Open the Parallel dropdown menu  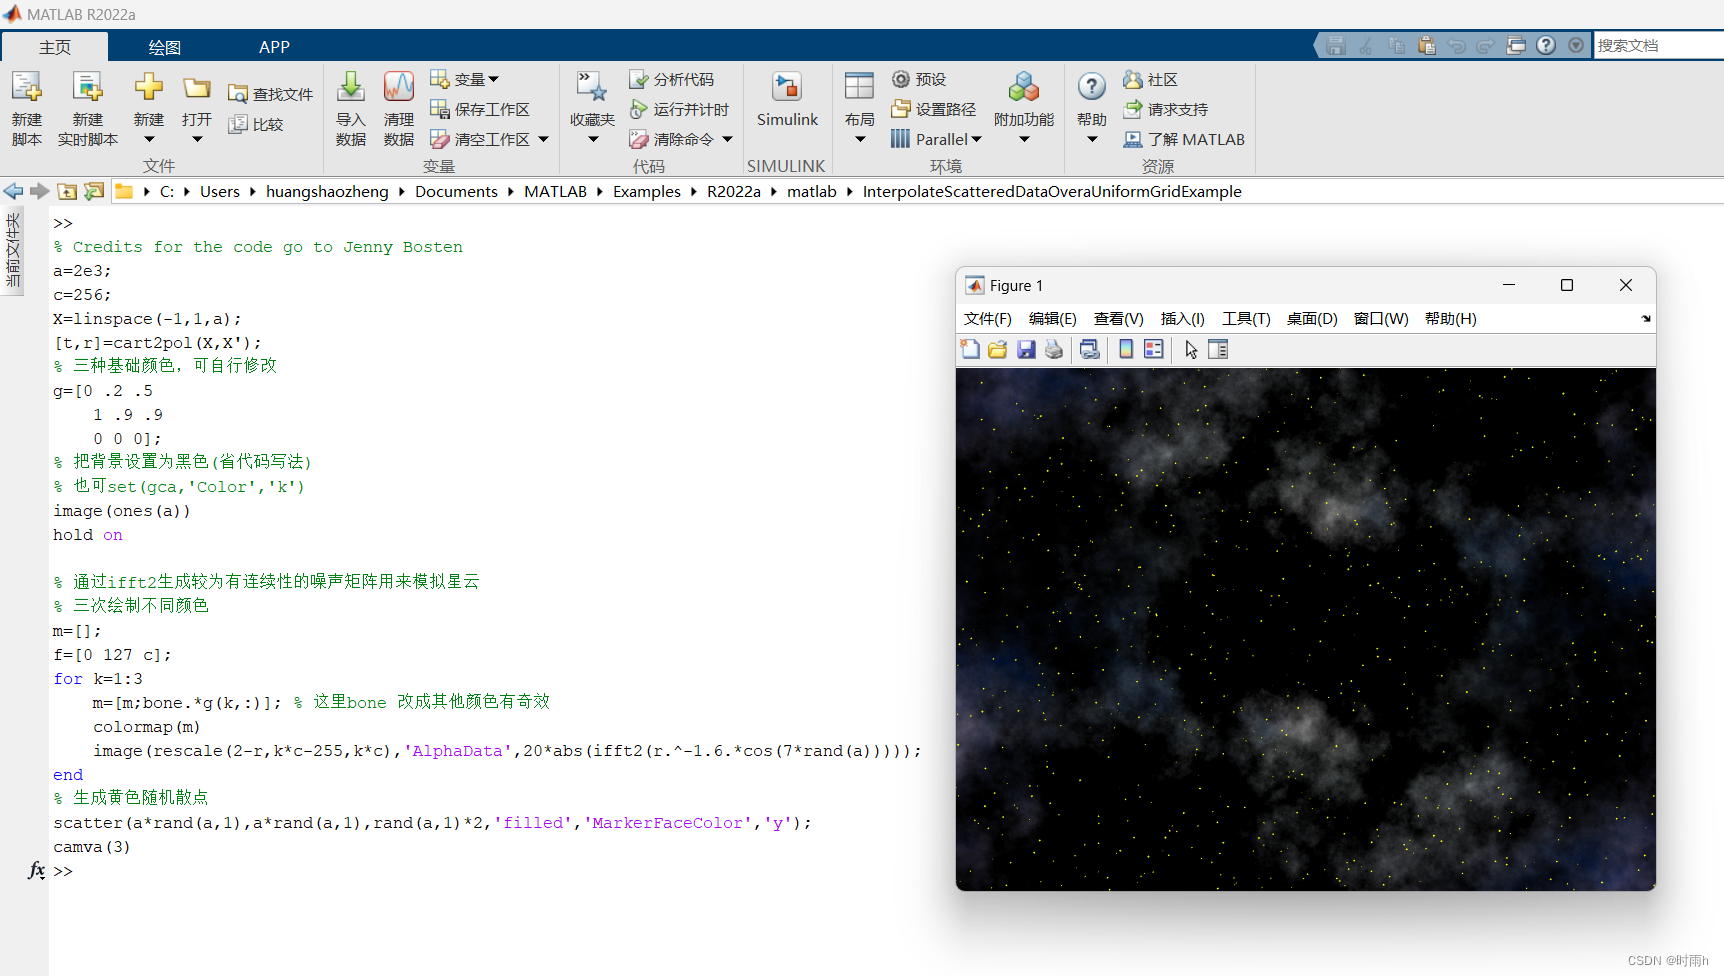(x=936, y=139)
